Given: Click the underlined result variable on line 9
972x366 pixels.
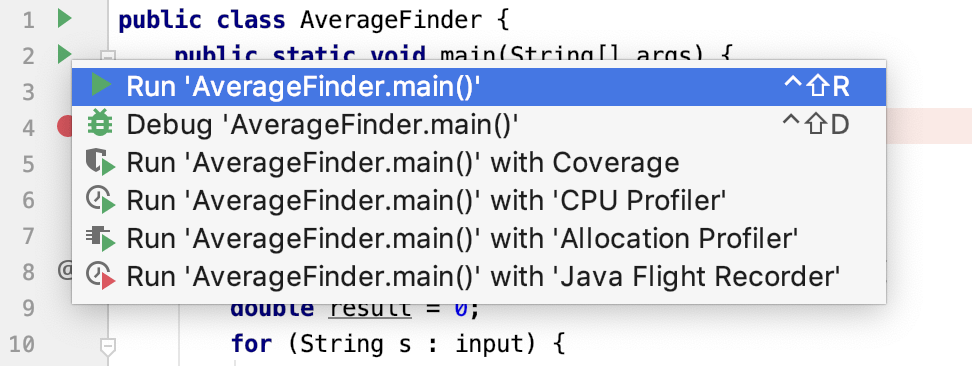Looking at the screenshot, I should coord(370,308).
